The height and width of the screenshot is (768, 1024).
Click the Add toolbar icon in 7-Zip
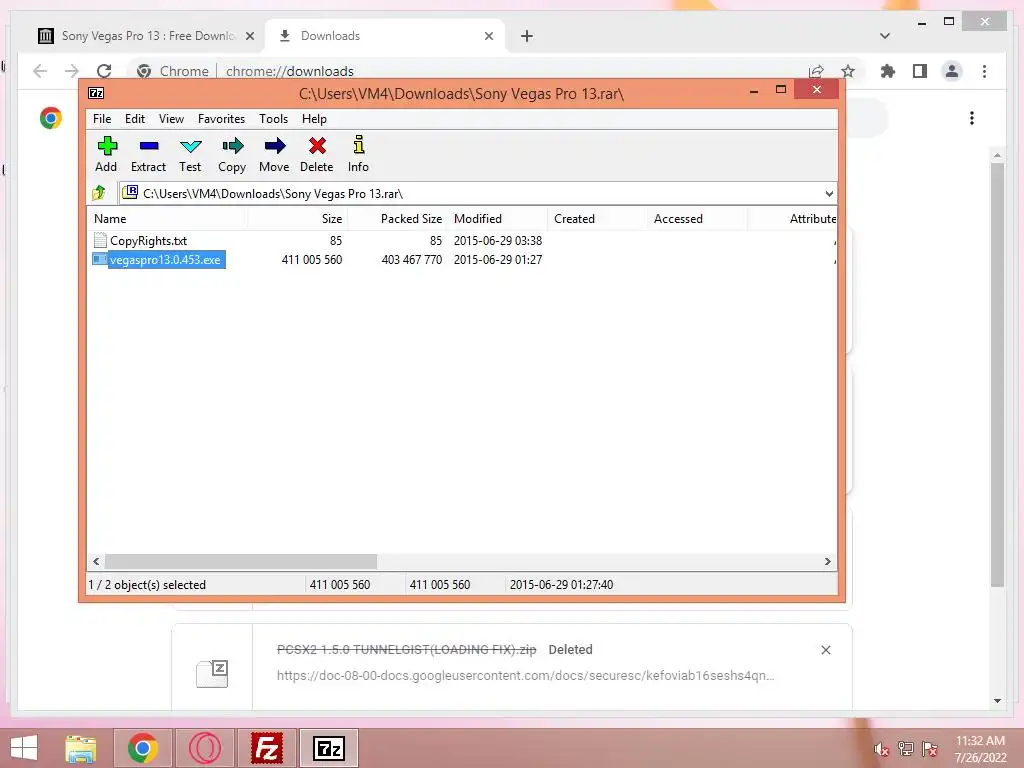(106, 154)
